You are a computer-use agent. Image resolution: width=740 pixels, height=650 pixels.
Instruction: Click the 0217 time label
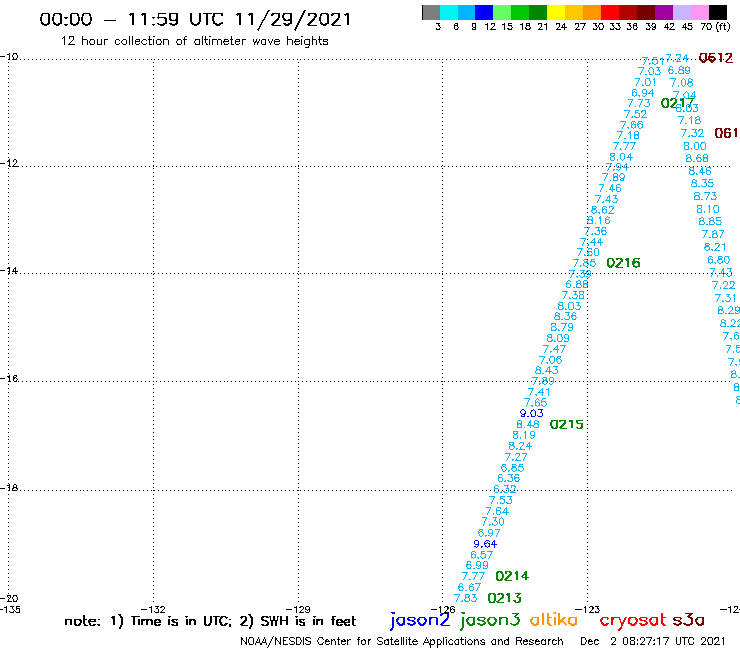678,103
